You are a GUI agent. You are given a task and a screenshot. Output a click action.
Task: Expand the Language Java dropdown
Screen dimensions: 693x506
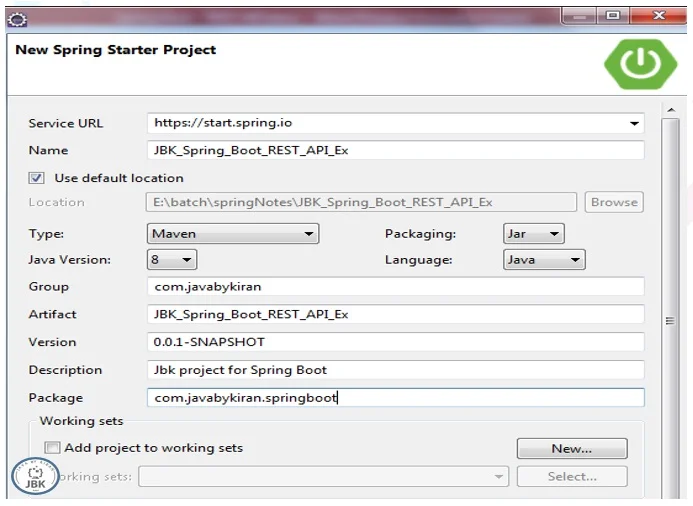point(544,259)
